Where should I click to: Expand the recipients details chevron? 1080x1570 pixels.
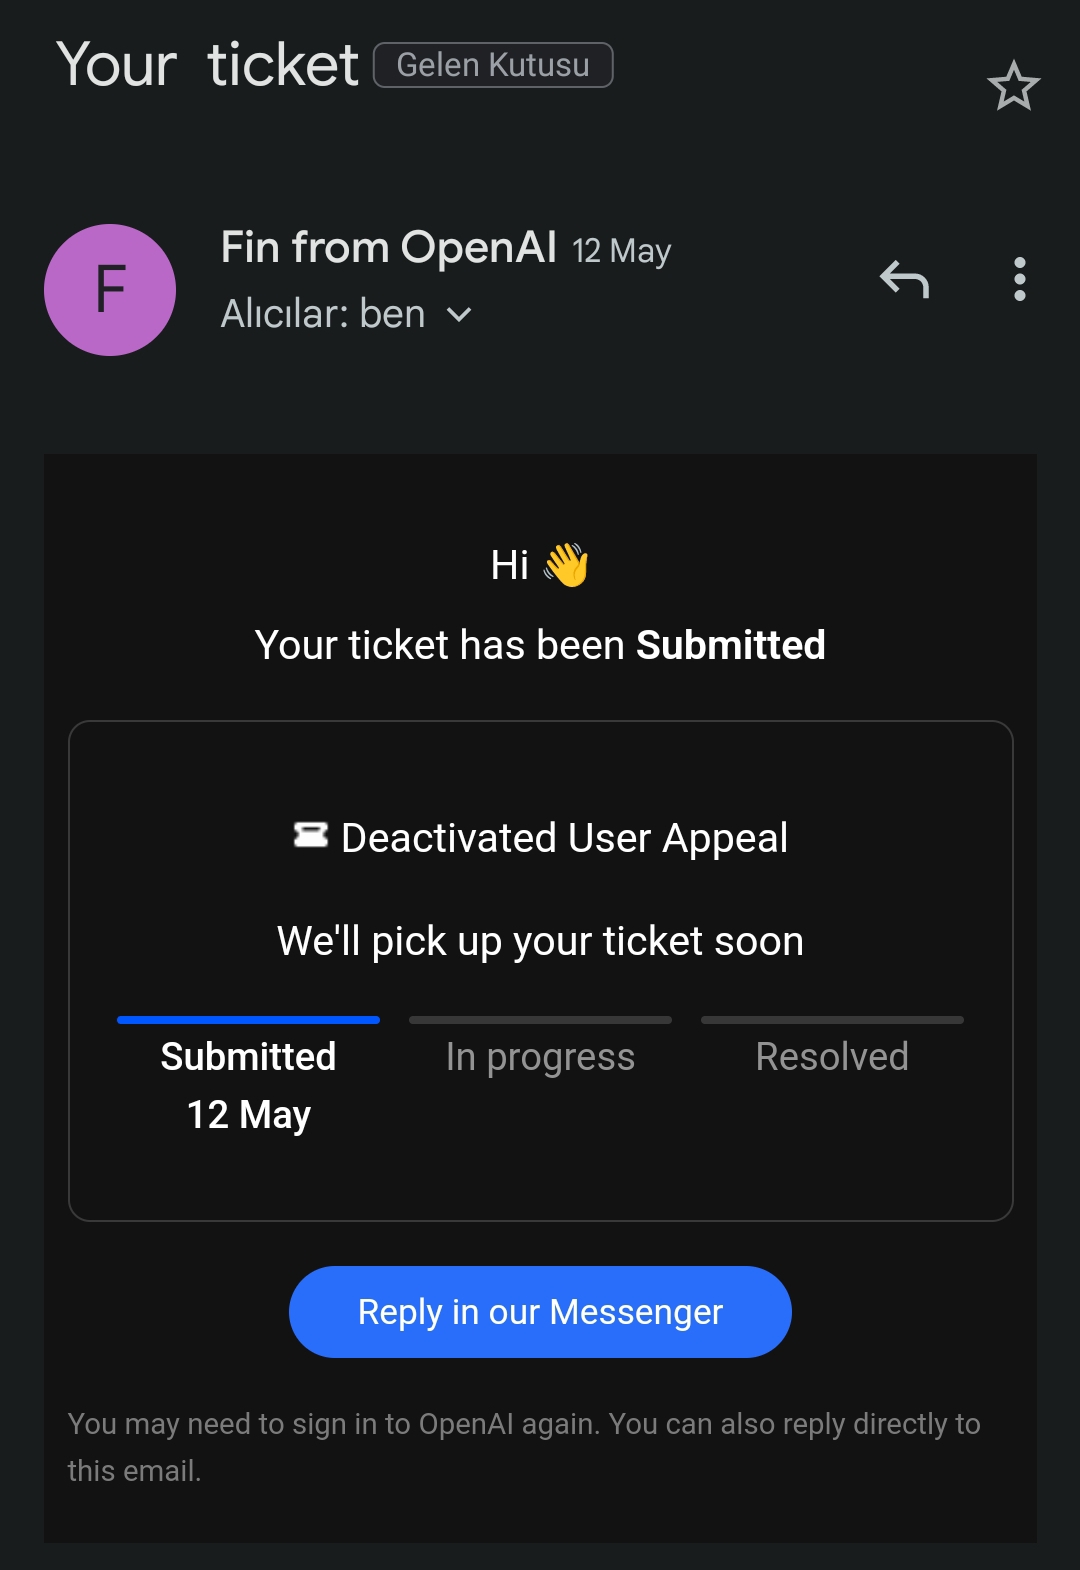coord(459,315)
